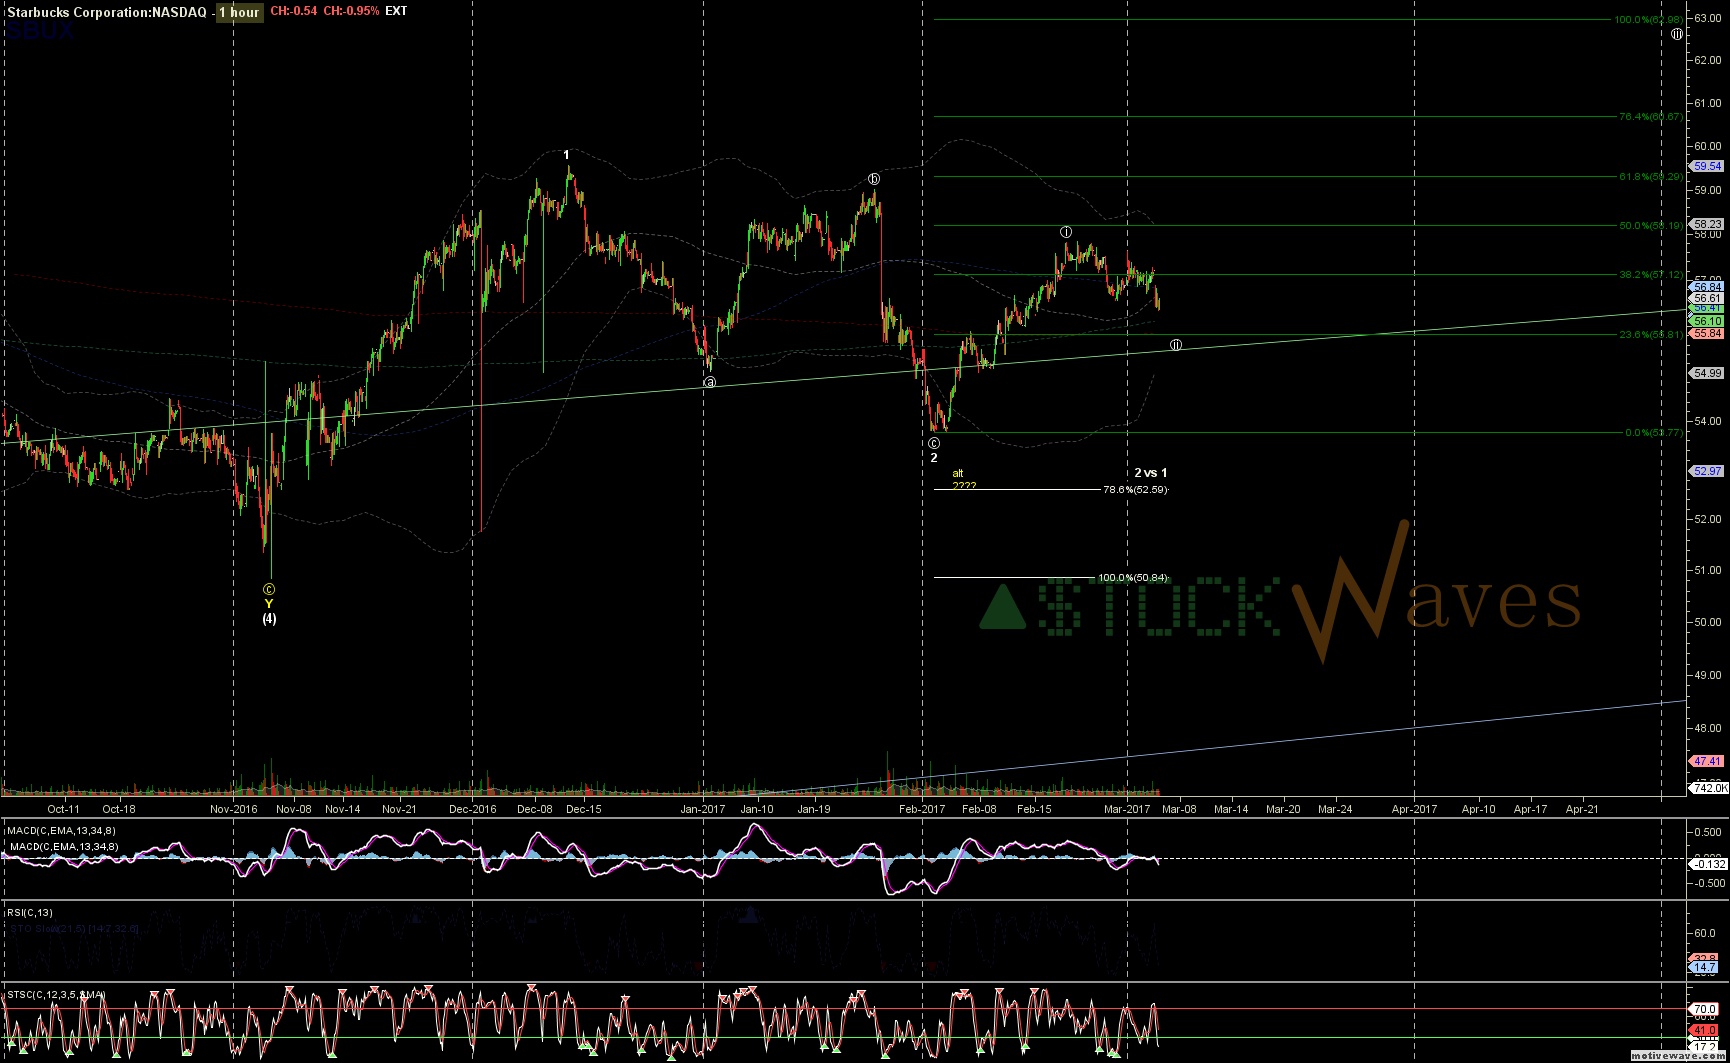Click the CH:-0.54 change value

[x=294, y=11]
